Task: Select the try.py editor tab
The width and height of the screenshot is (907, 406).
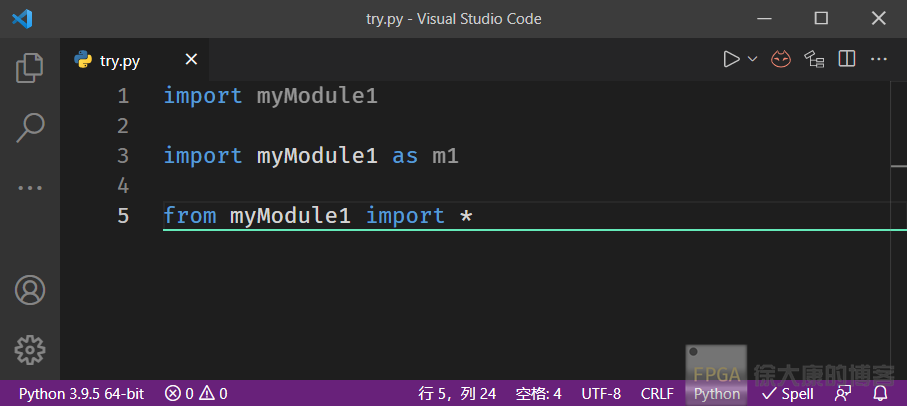Action: (119, 61)
